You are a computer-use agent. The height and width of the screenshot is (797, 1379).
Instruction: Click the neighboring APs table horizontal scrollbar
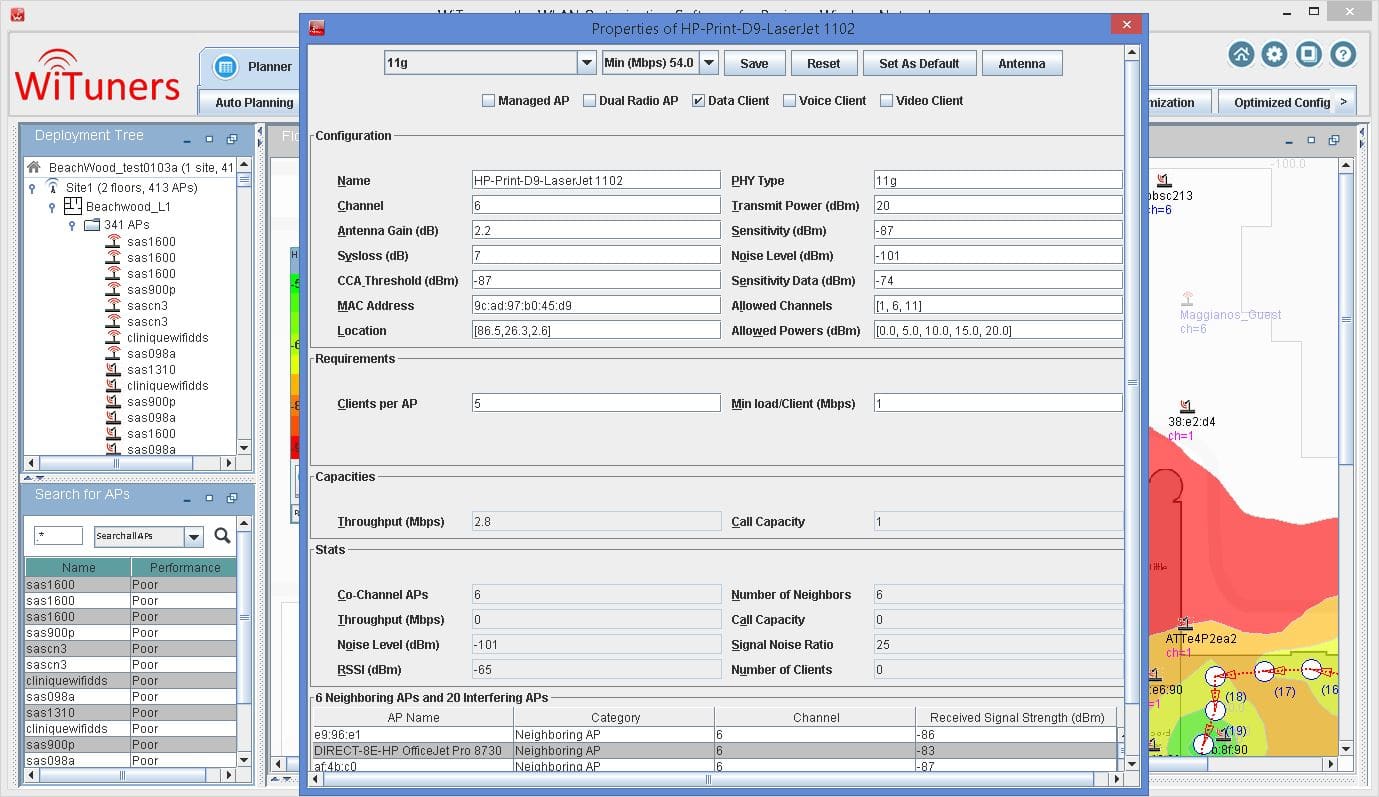(x=709, y=779)
